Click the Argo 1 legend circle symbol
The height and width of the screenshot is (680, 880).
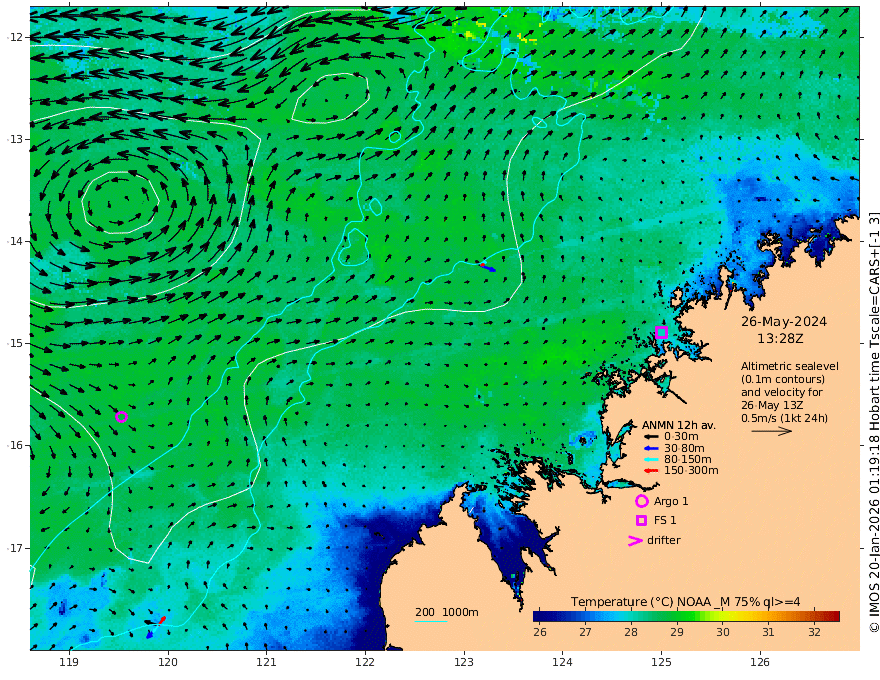[641, 501]
